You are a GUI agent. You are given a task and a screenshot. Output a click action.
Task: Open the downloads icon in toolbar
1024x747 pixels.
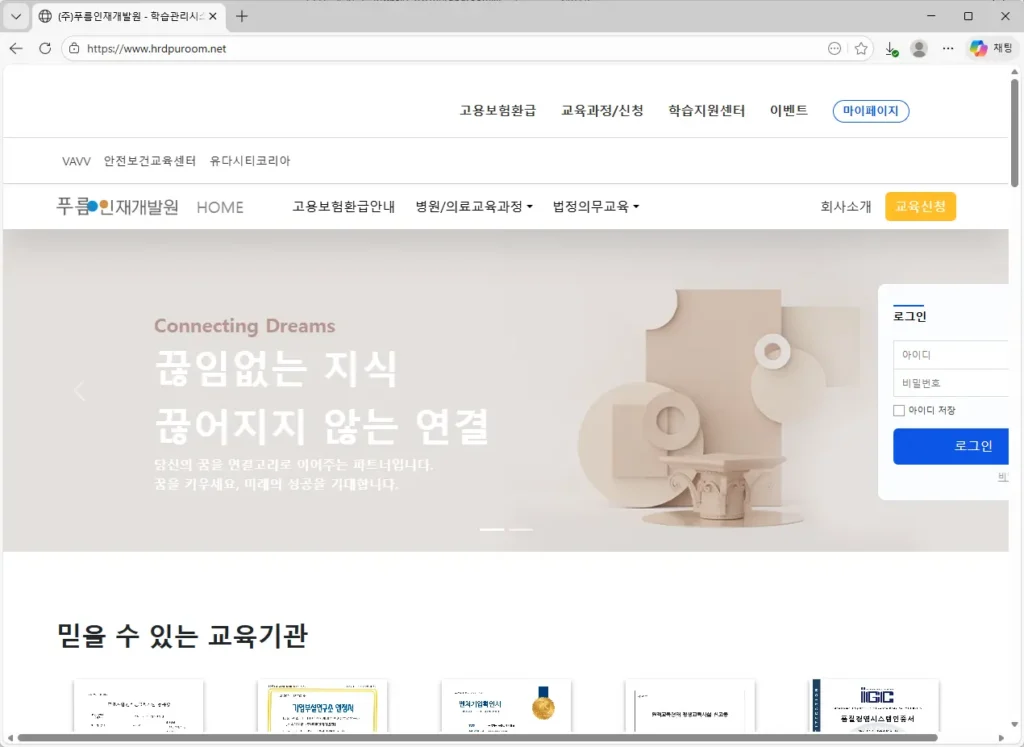(x=891, y=48)
